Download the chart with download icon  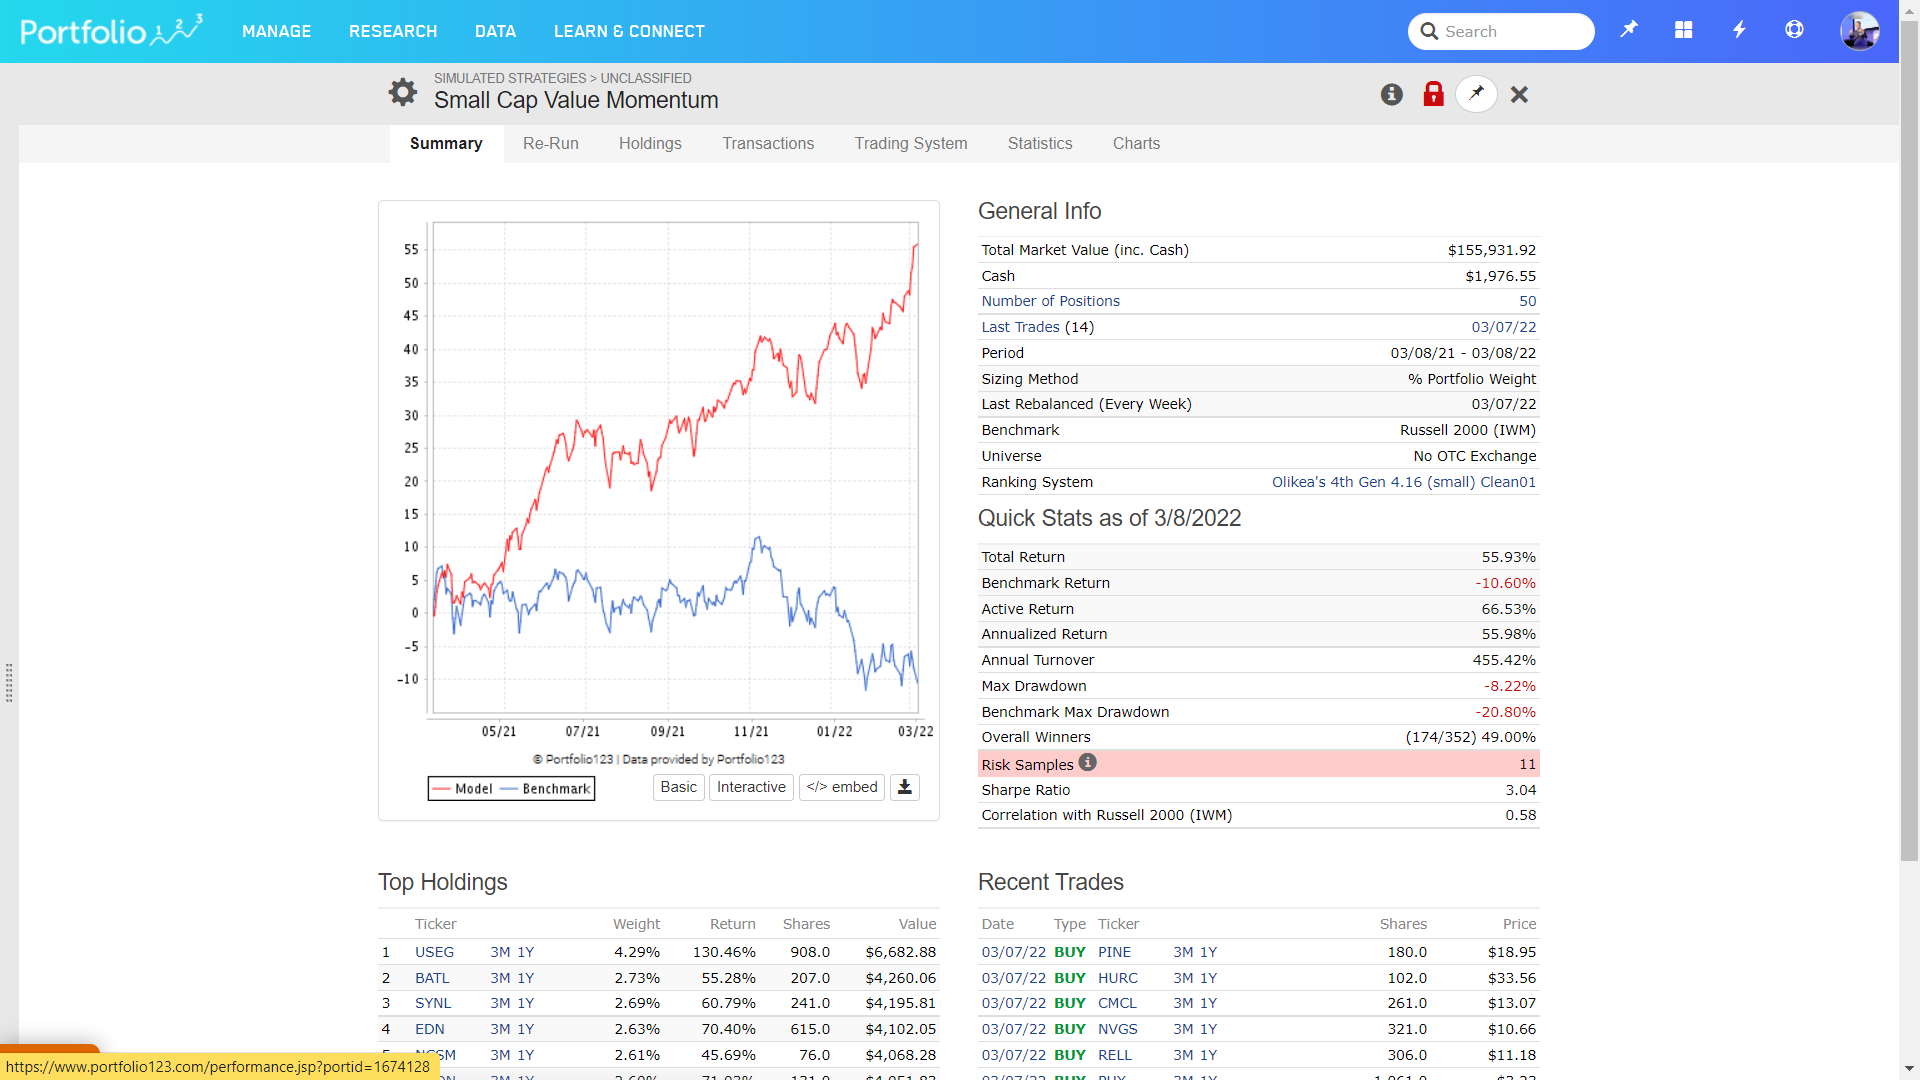(904, 787)
